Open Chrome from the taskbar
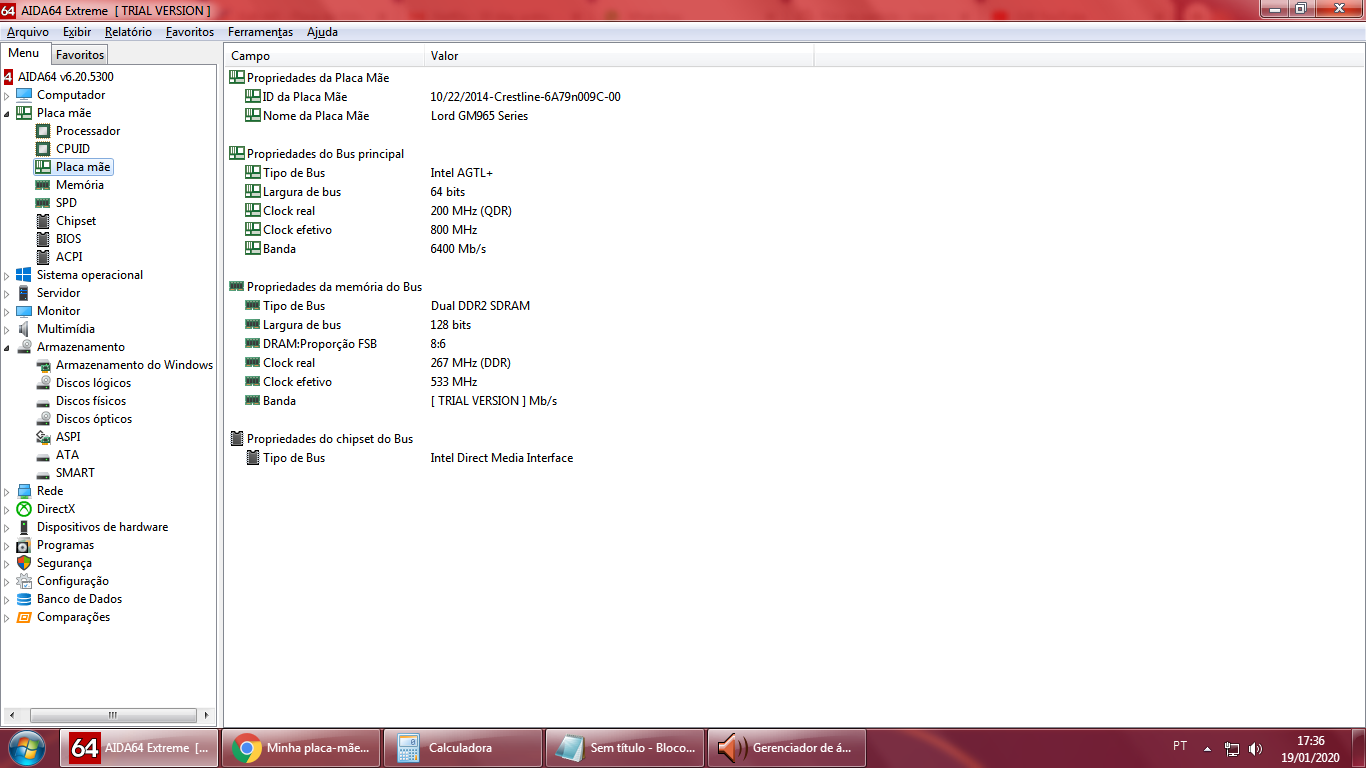Viewport: 1366px width, 768px height. pos(300,748)
